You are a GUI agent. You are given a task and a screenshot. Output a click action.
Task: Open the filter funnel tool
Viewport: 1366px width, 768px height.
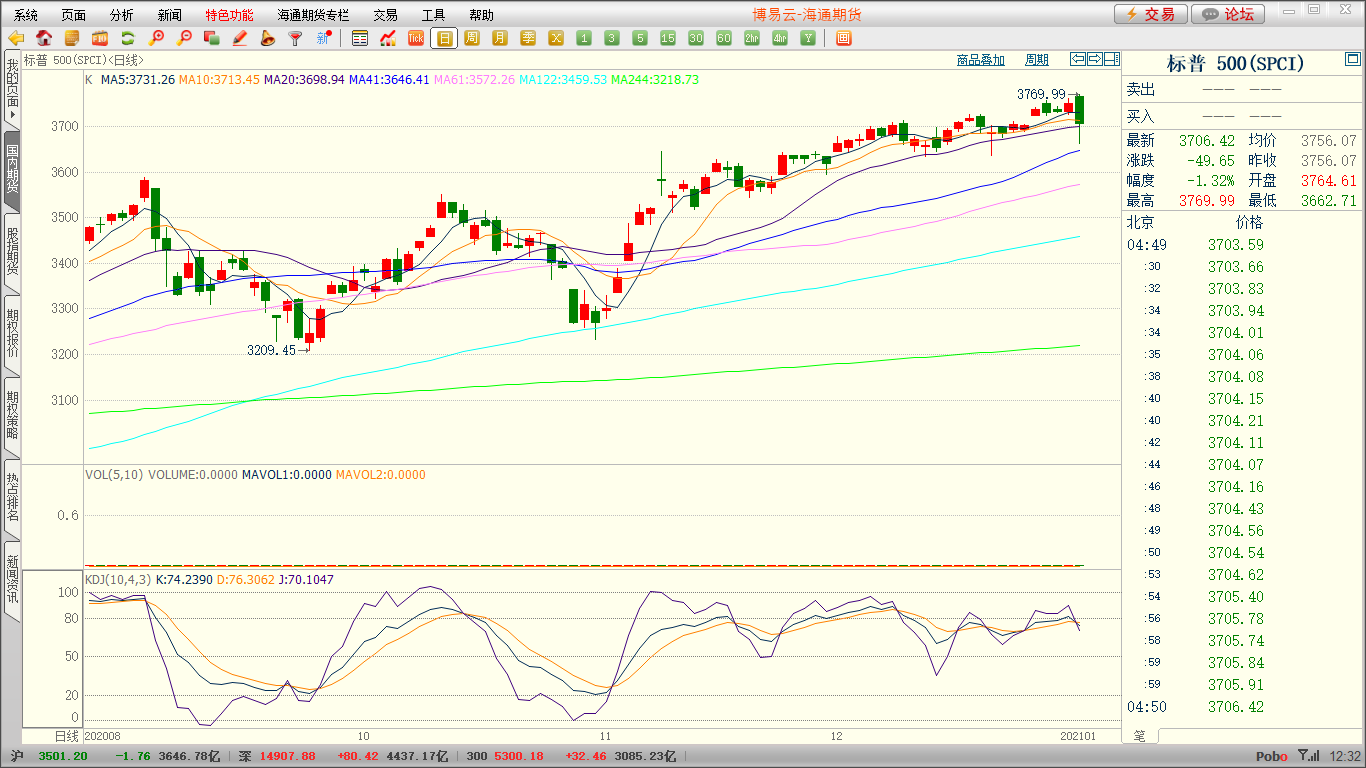295,39
